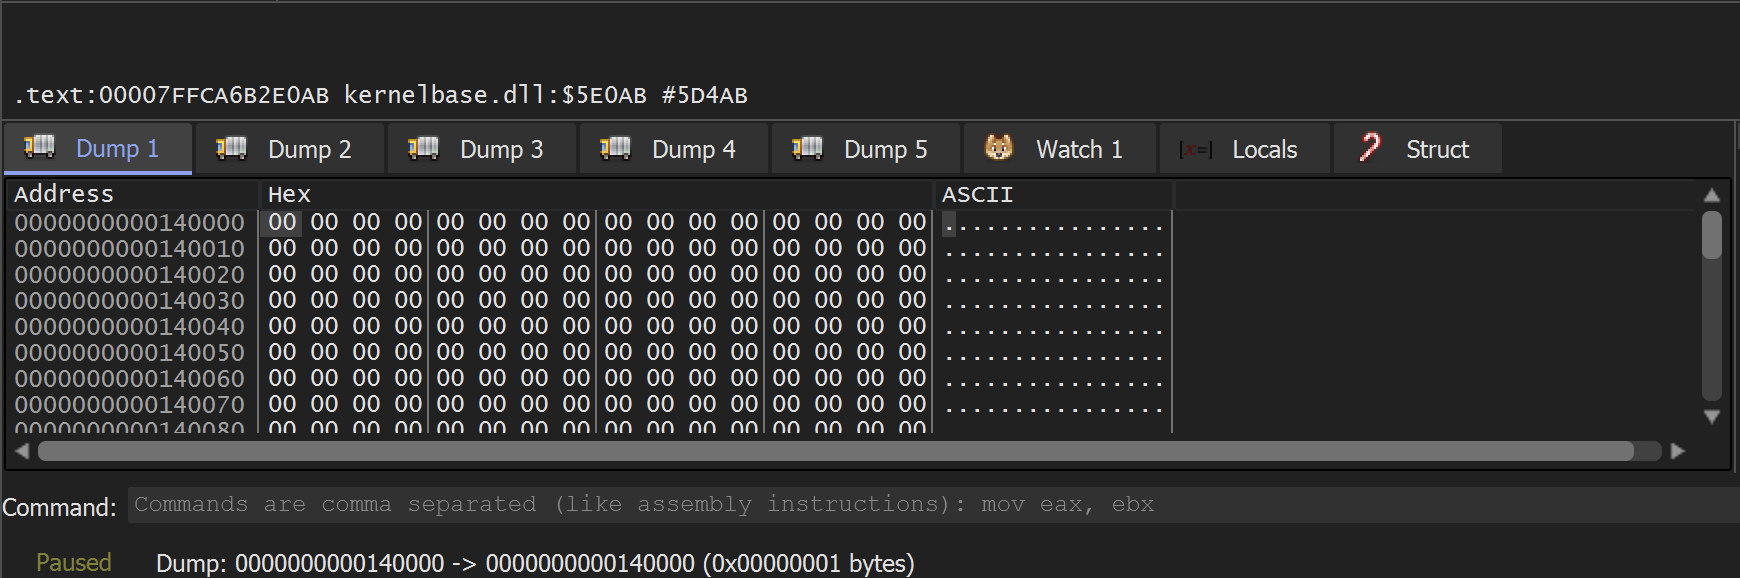
Task: Switch to the Dump 2 tab
Action: coord(290,149)
